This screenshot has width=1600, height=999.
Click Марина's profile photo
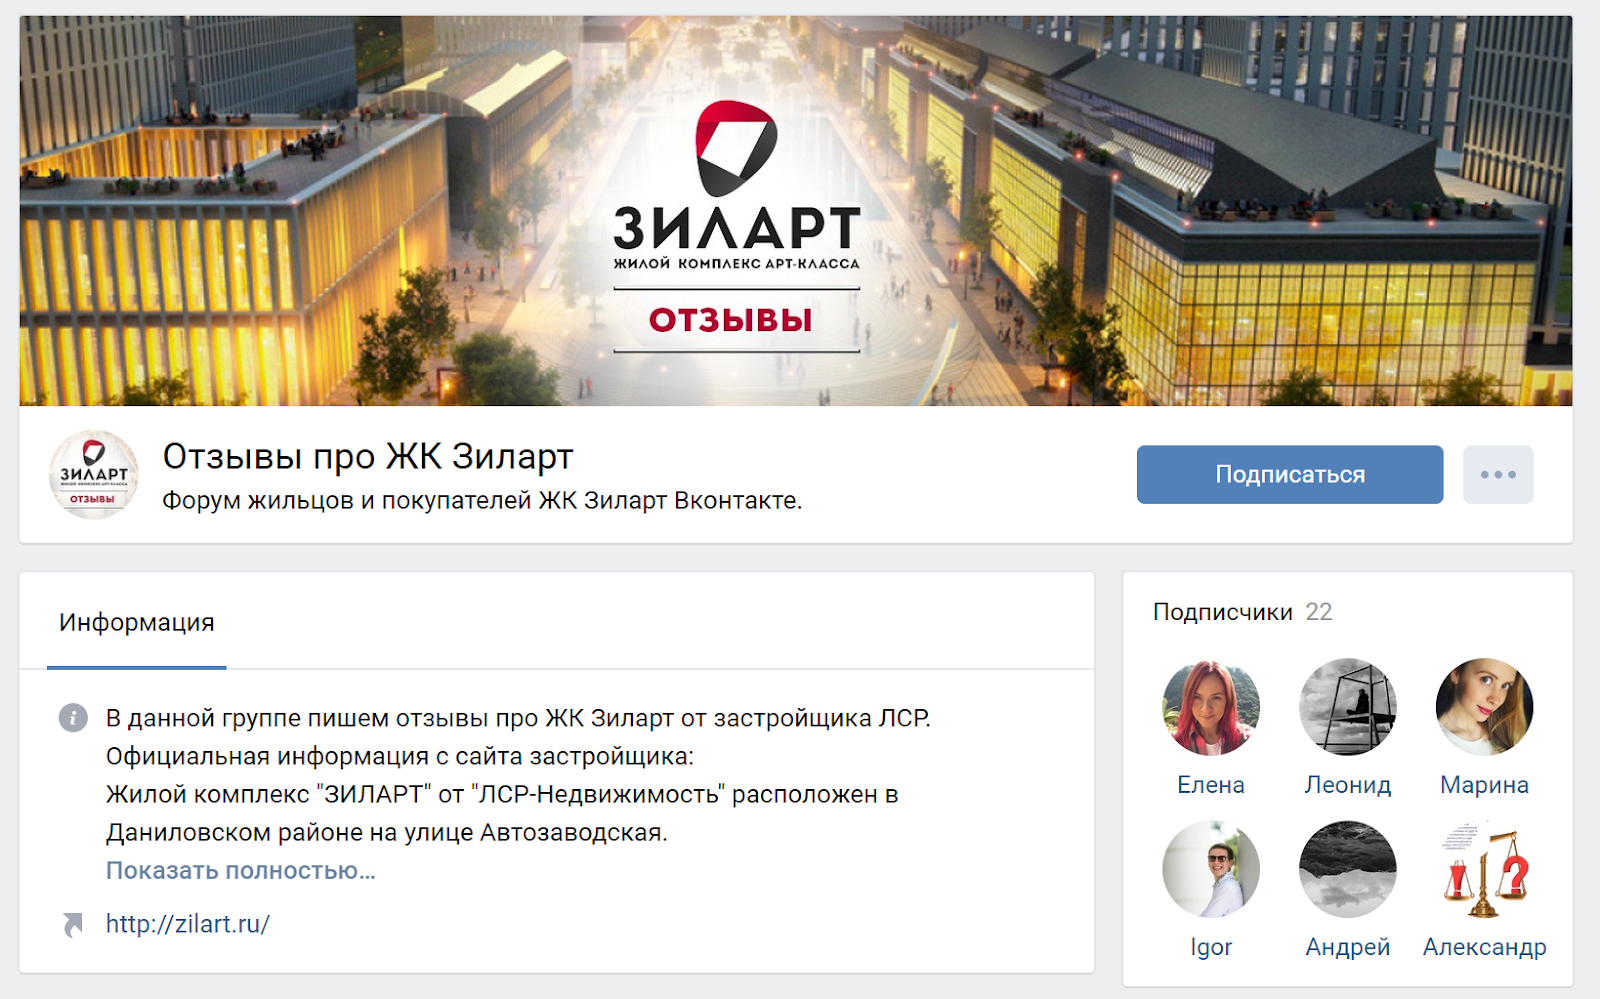coord(1484,707)
